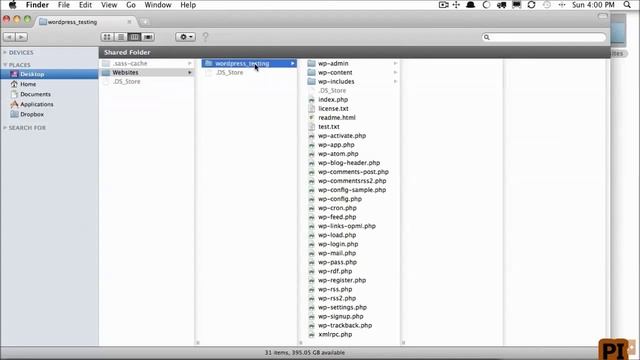This screenshot has height=360, width=640.
Task: Switch to column view
Action: click(x=134, y=37)
